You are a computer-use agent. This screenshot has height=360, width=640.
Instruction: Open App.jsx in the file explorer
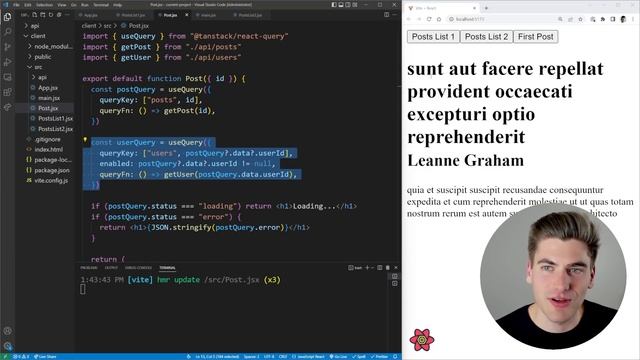point(48,88)
